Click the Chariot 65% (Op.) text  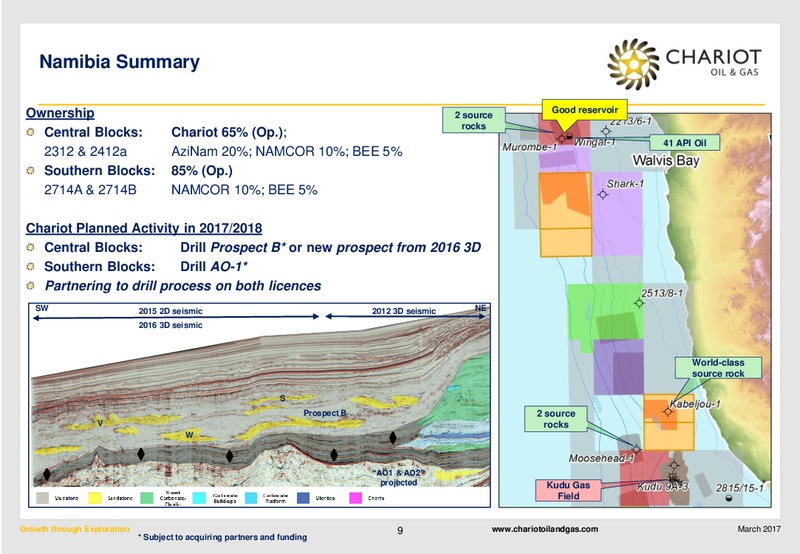229,132
